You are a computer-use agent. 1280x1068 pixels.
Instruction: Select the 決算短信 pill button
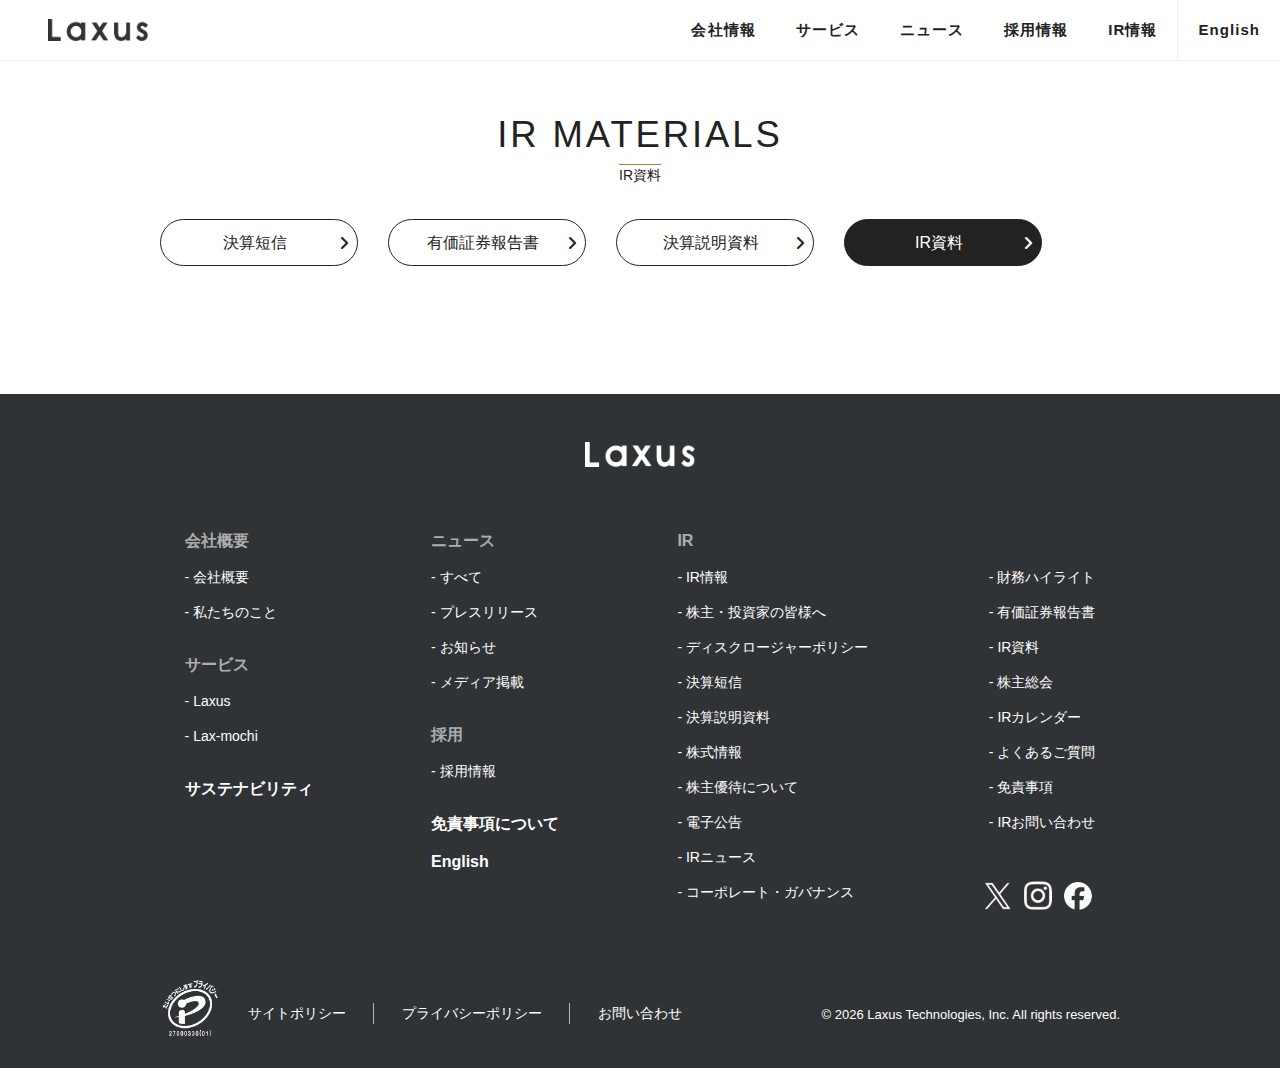click(x=259, y=243)
